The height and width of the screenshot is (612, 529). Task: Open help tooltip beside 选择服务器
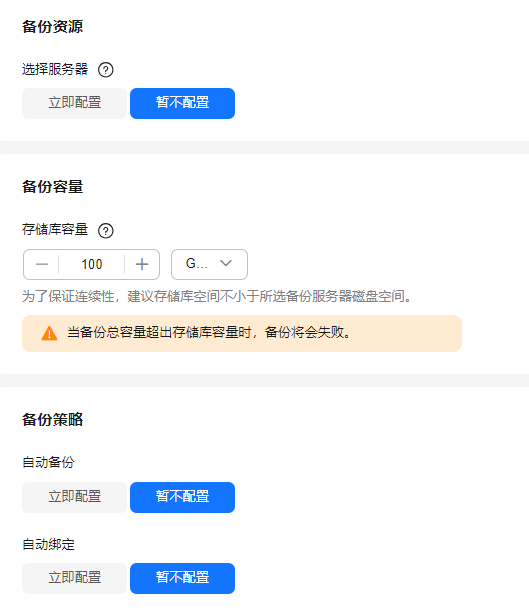click(105, 70)
